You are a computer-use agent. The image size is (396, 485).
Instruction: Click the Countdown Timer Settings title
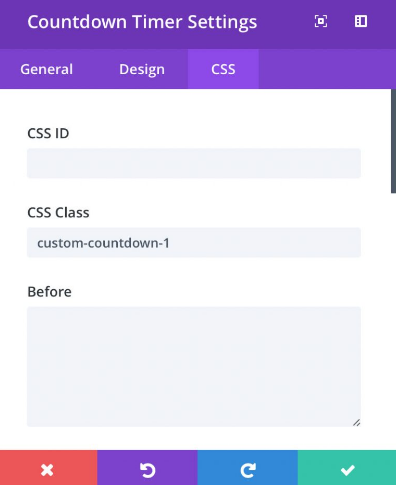(142, 22)
